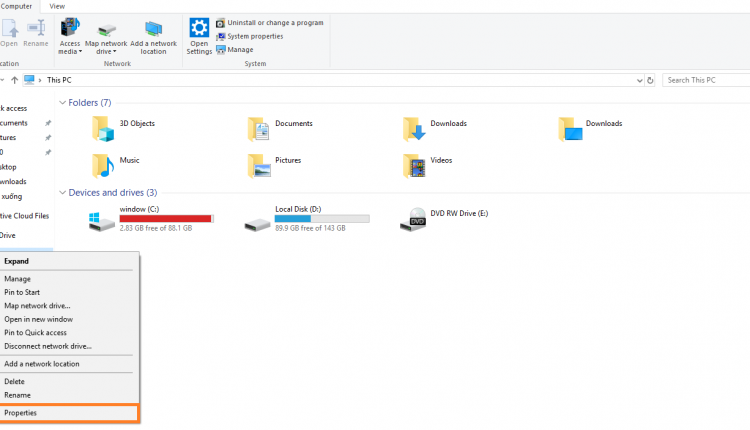Select the DVD RW Drive (E:) icon
Viewport: 750px width, 430px height.
coord(413,219)
